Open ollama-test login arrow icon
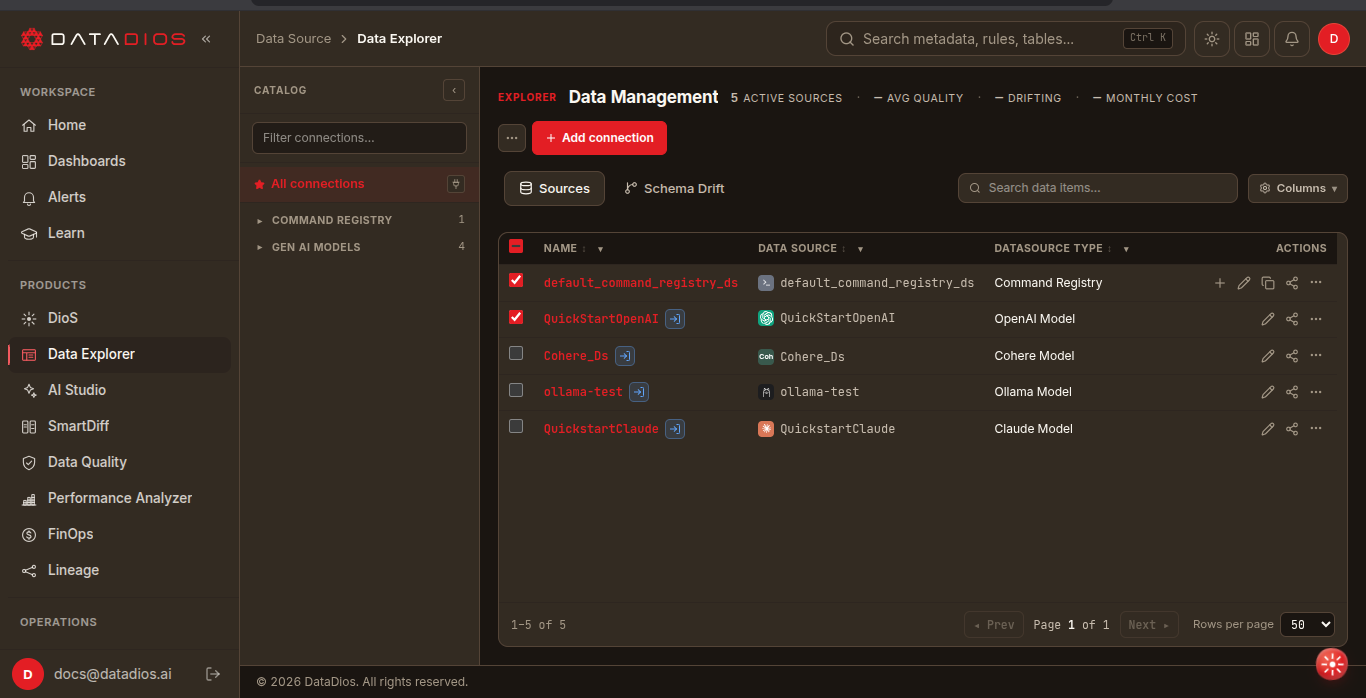Viewport: 1366px width, 698px height. pos(639,392)
